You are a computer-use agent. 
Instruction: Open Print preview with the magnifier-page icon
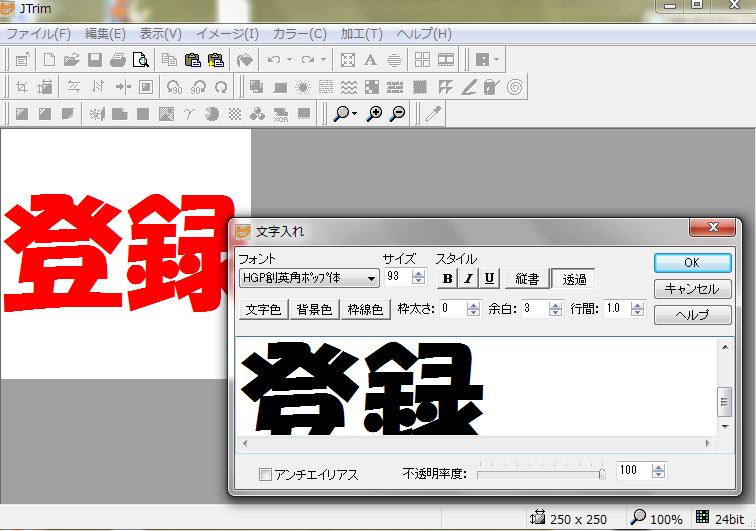coord(141,60)
